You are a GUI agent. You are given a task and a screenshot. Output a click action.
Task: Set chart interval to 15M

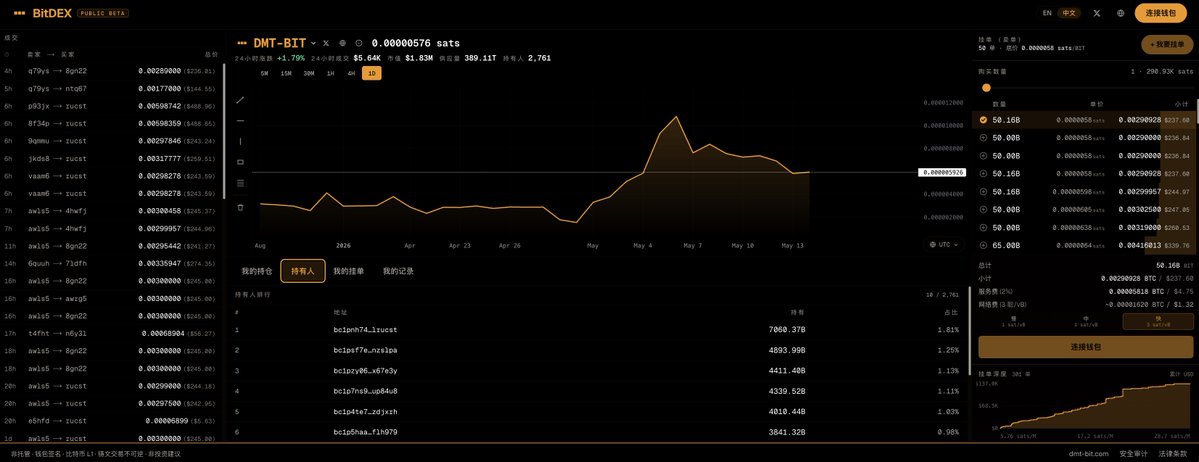pos(286,73)
